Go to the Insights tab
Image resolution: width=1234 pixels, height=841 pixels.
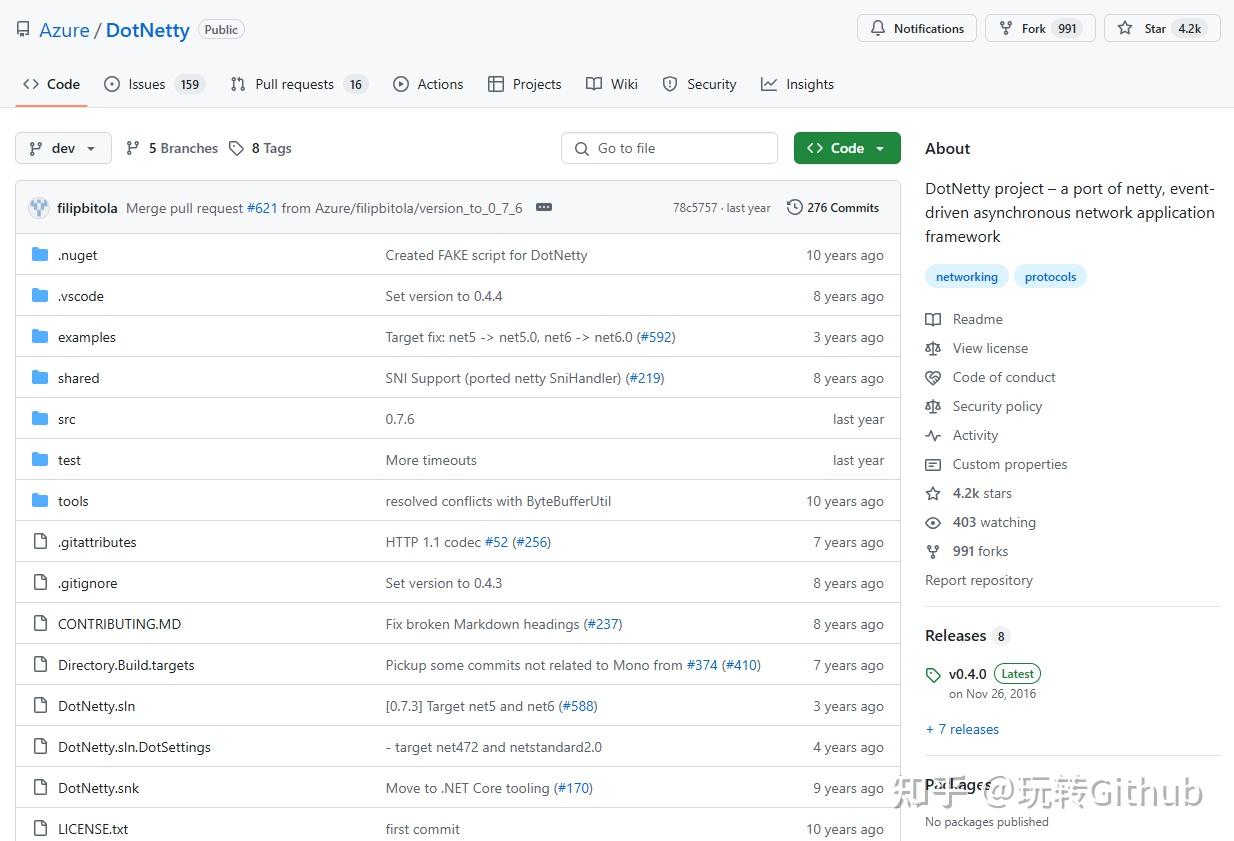click(809, 84)
